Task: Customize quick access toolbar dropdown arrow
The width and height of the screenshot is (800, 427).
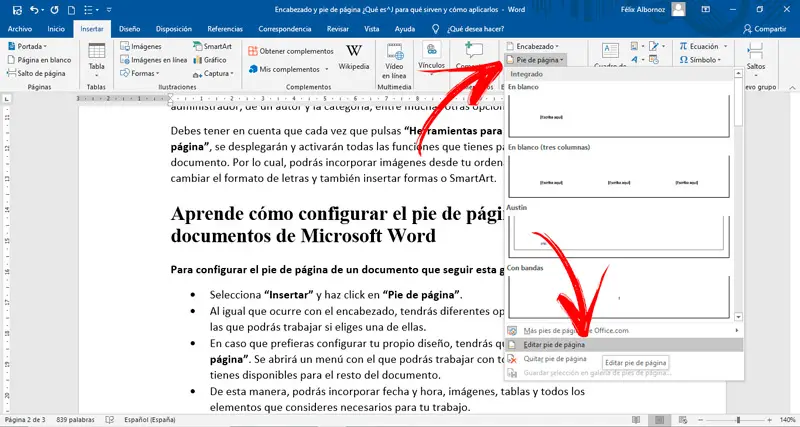Action: [109, 10]
